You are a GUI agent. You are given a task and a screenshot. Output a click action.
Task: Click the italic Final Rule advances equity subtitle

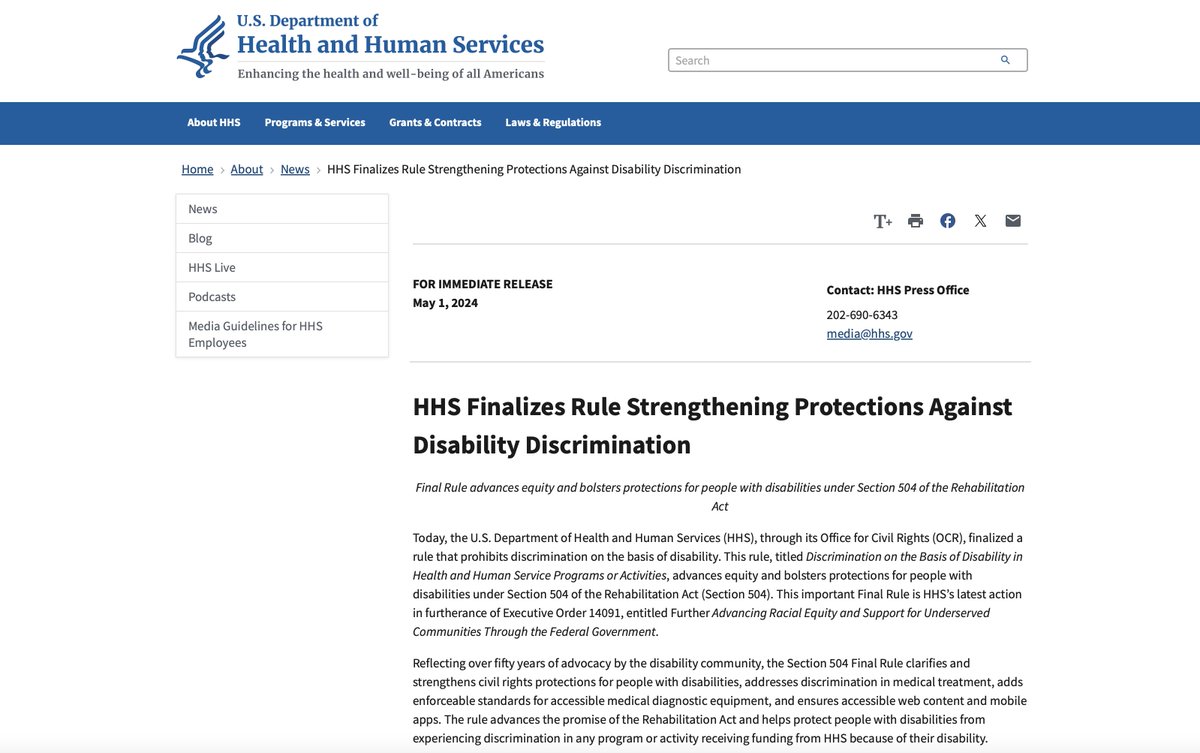pos(720,496)
